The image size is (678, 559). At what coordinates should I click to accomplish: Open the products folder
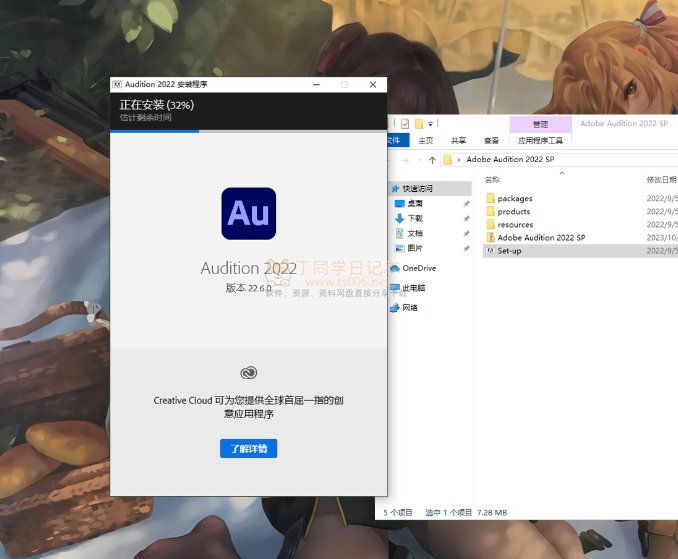(x=513, y=212)
